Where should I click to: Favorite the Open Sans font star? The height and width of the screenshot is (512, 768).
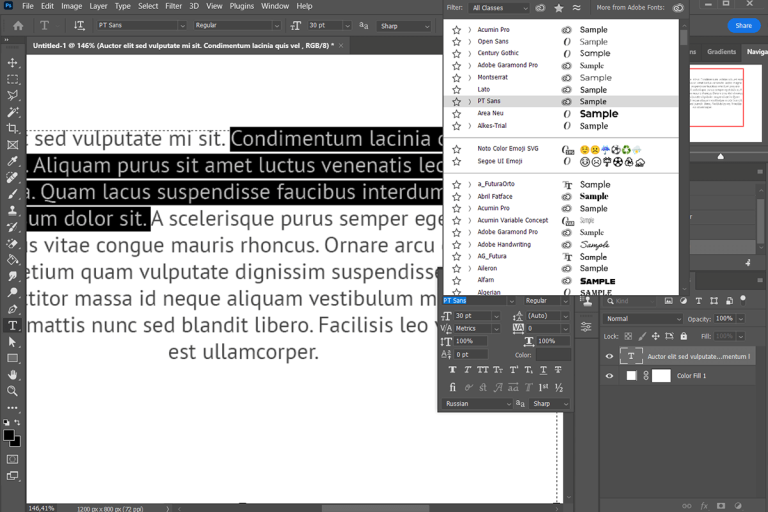456,42
